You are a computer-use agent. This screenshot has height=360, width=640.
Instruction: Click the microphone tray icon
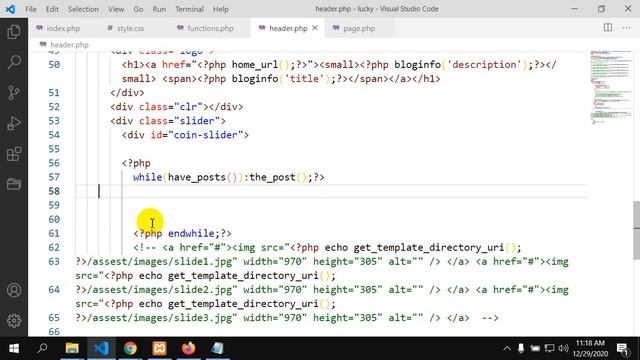coord(521,349)
